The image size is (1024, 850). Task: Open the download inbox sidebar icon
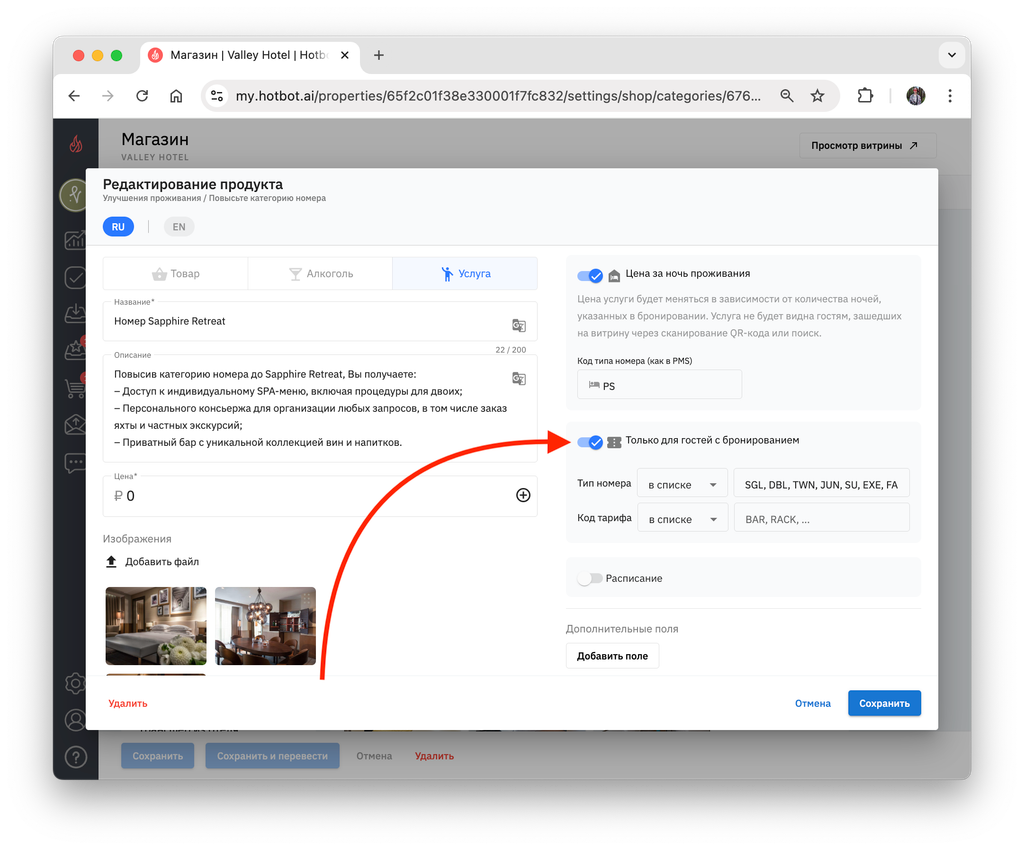point(75,313)
